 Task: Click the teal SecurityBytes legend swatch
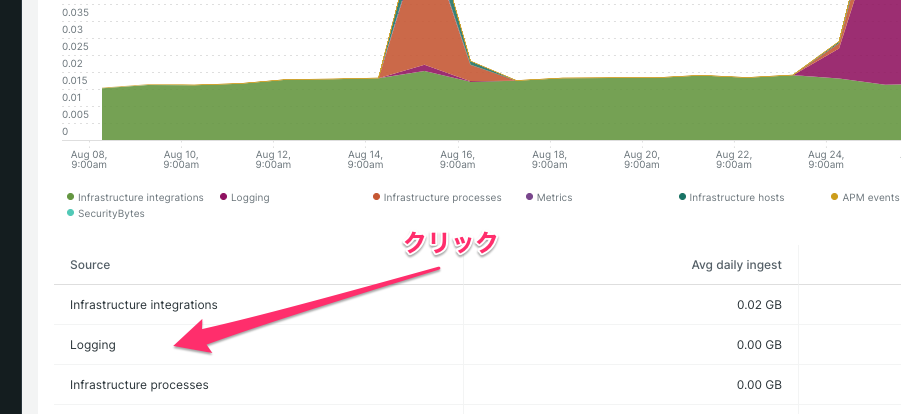(x=71, y=213)
